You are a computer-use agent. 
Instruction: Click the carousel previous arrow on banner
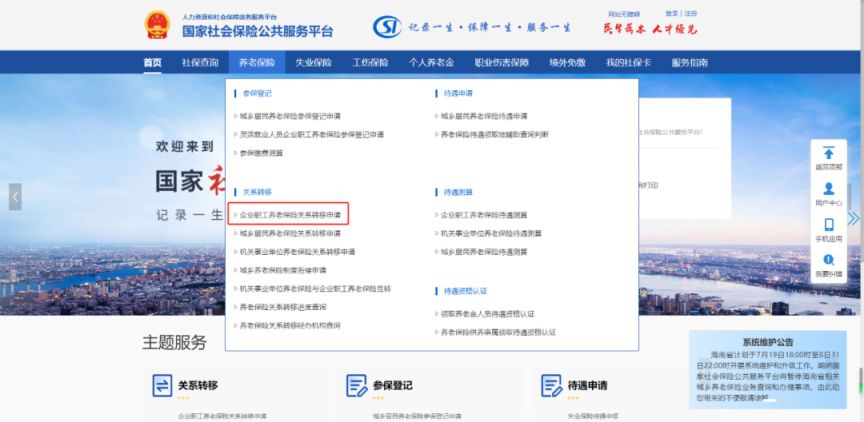pyautogui.click(x=15, y=197)
